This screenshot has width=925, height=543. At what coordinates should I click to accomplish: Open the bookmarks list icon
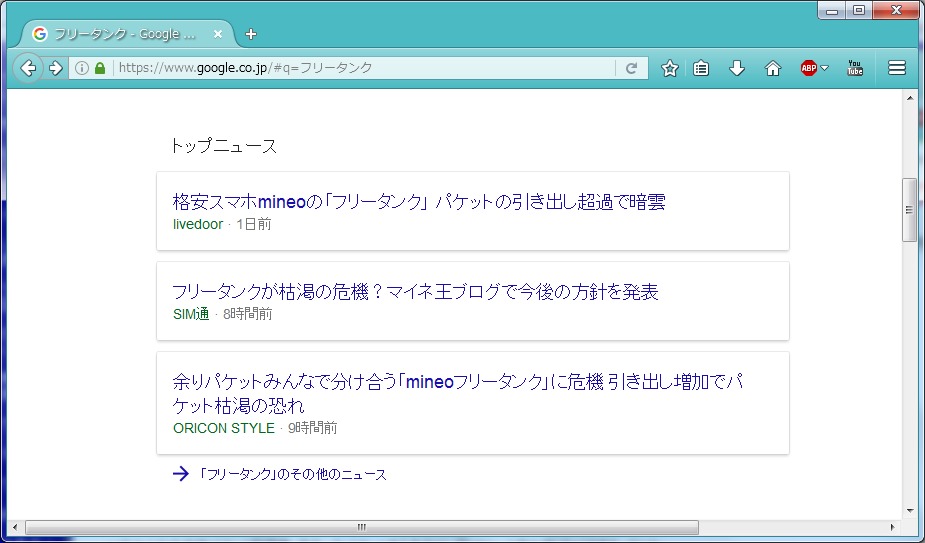(702, 68)
